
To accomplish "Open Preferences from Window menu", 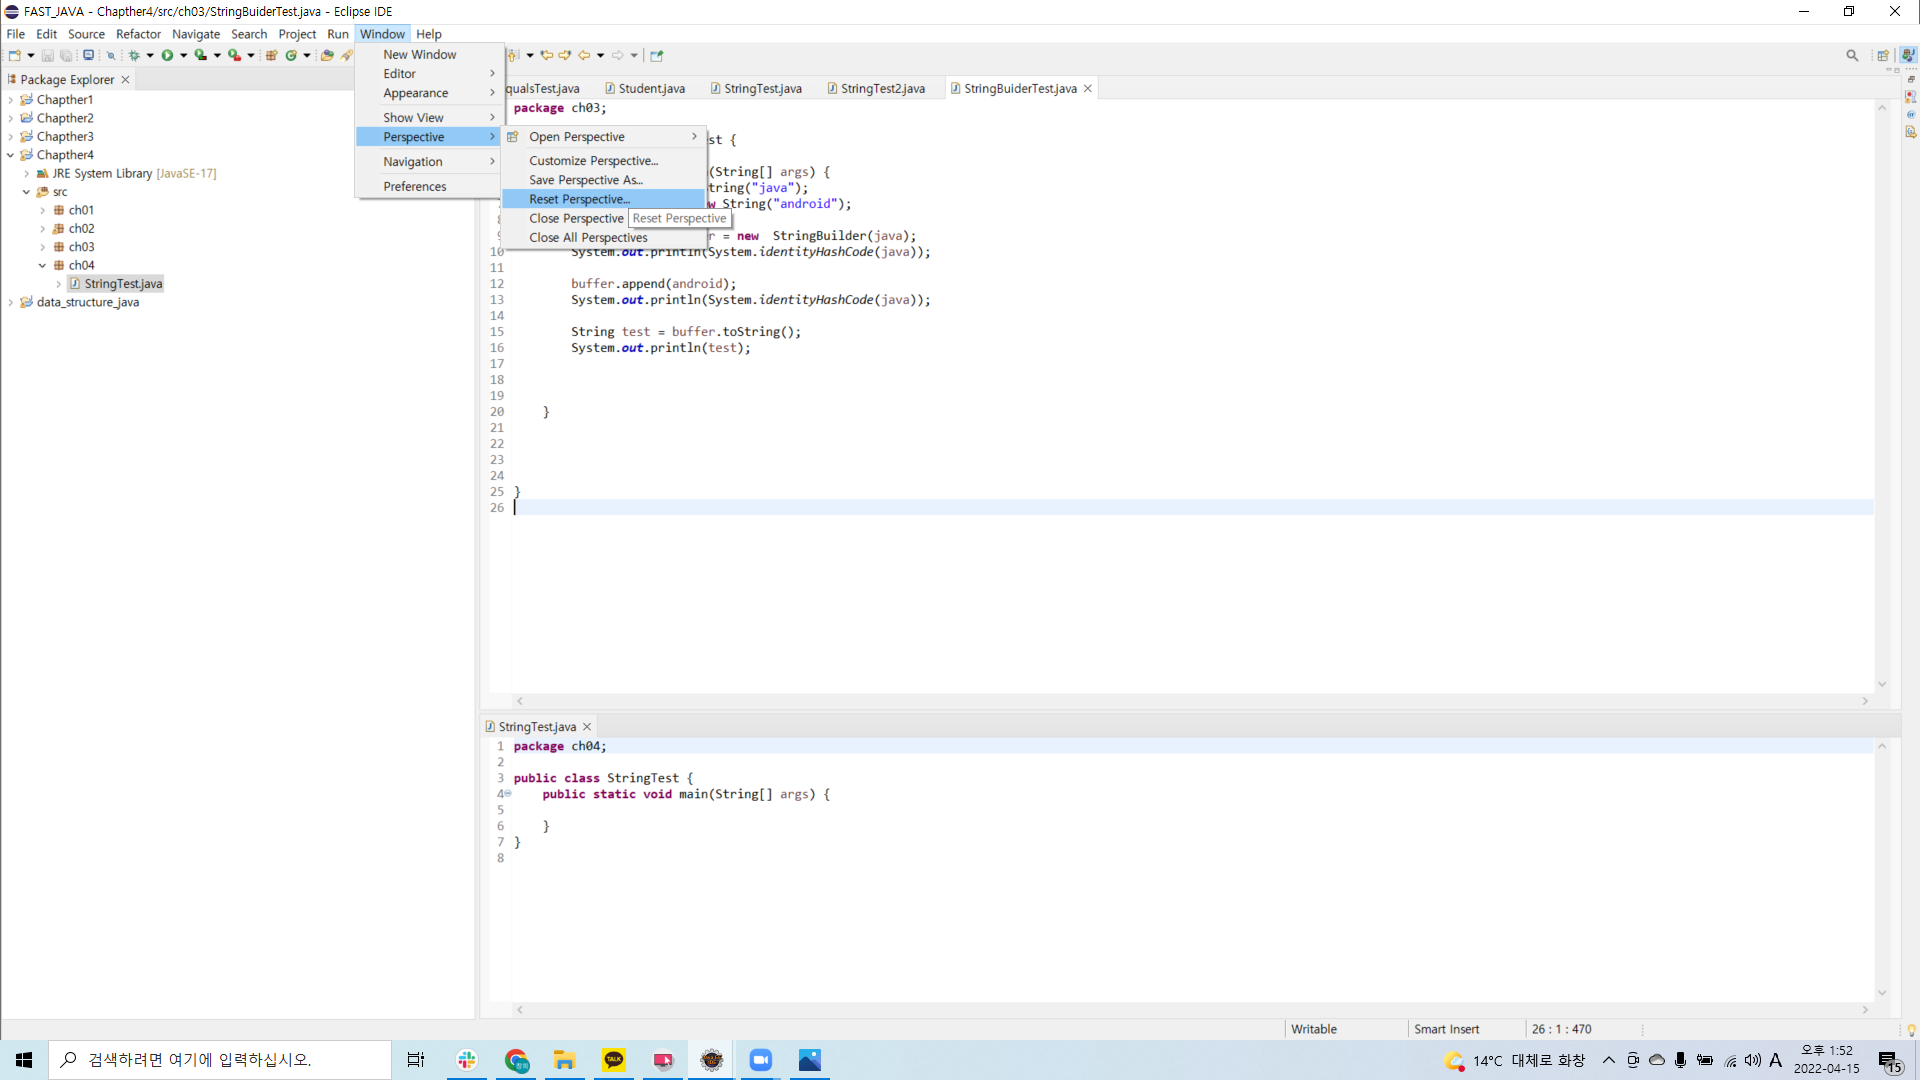I will pyautogui.click(x=429, y=187).
